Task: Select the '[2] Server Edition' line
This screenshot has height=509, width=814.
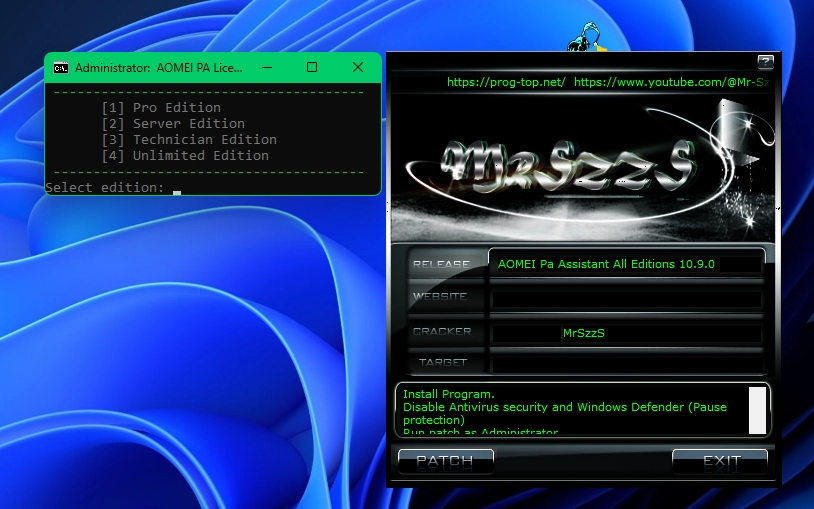Action: [x=173, y=124]
